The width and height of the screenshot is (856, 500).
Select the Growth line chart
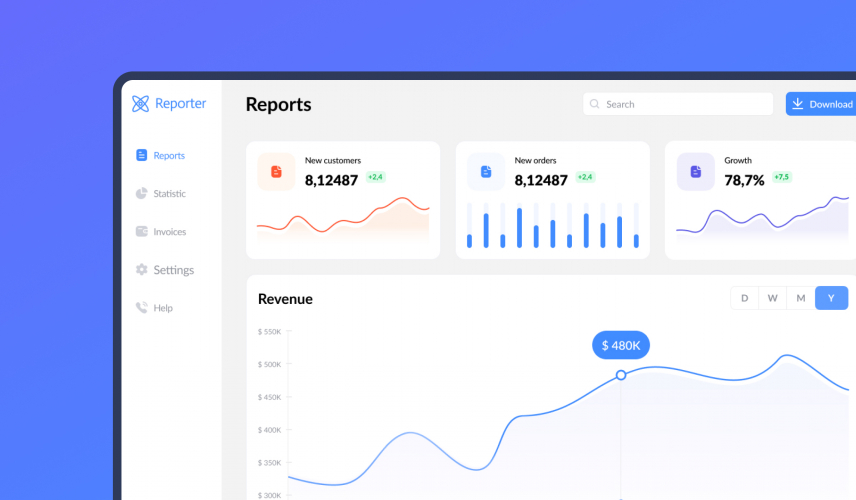tap(763, 217)
